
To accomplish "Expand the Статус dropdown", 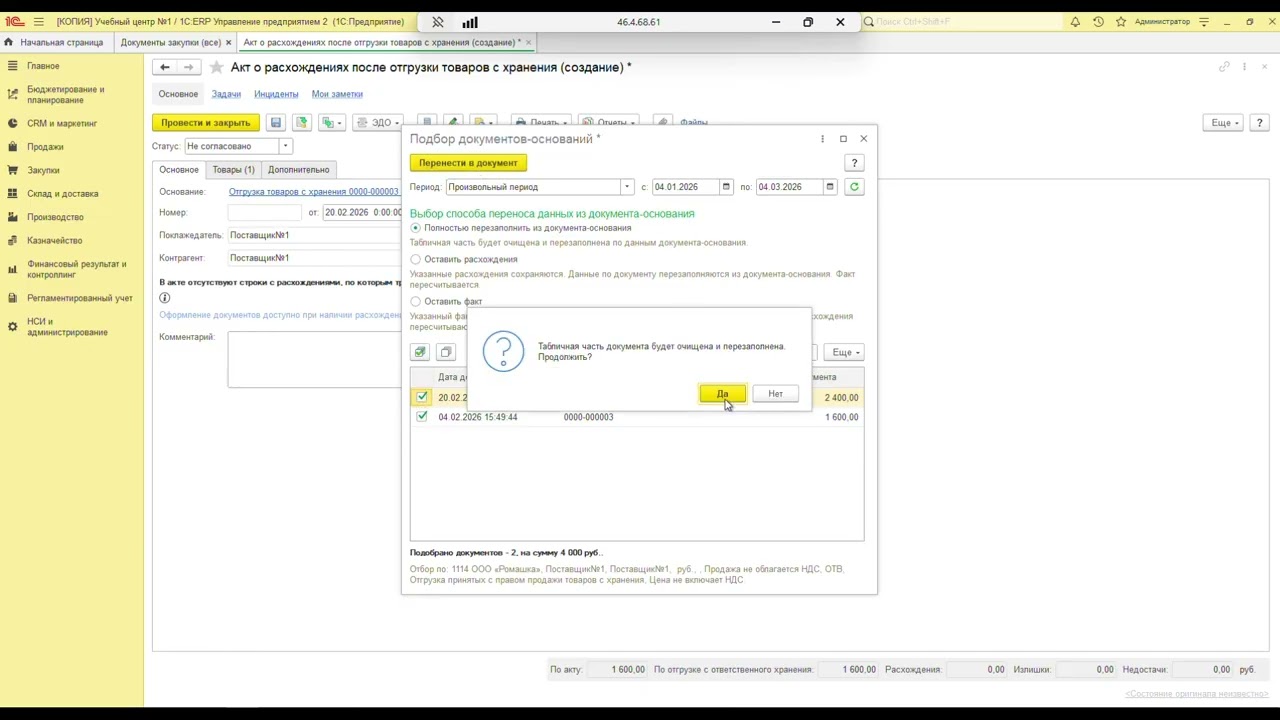I will pyautogui.click(x=285, y=146).
